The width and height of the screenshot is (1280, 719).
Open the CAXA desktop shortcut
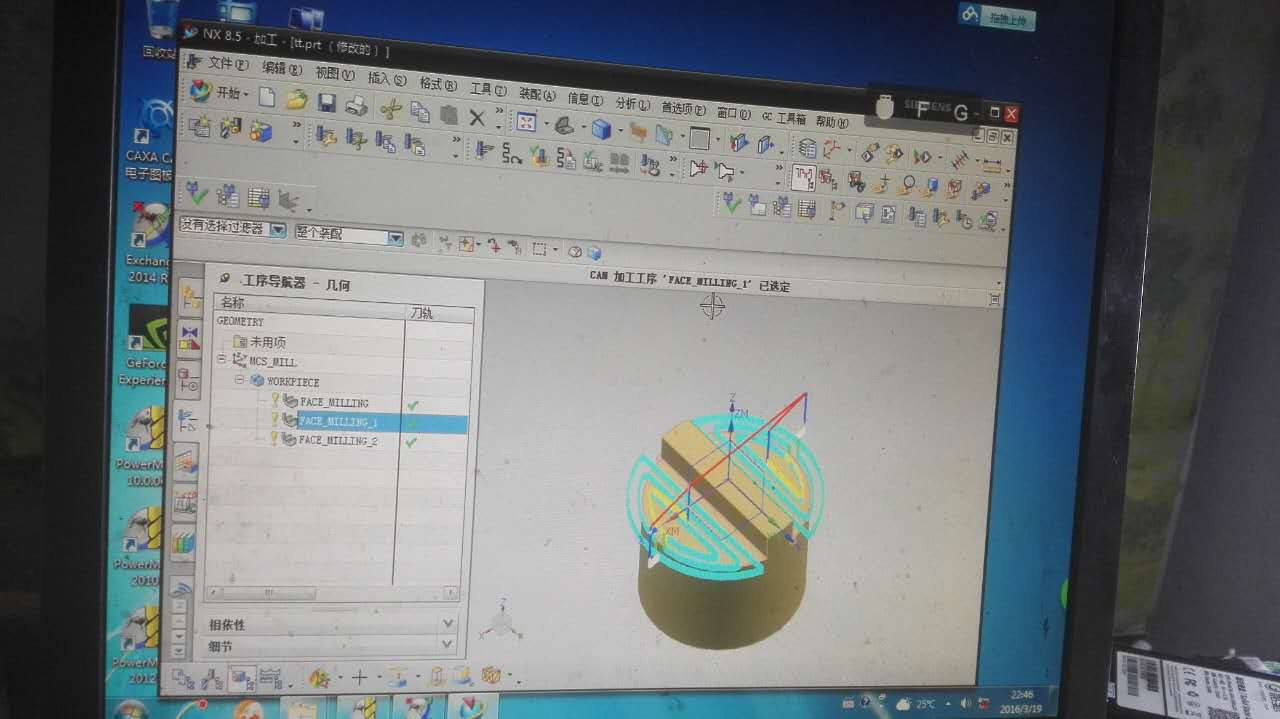(150, 140)
